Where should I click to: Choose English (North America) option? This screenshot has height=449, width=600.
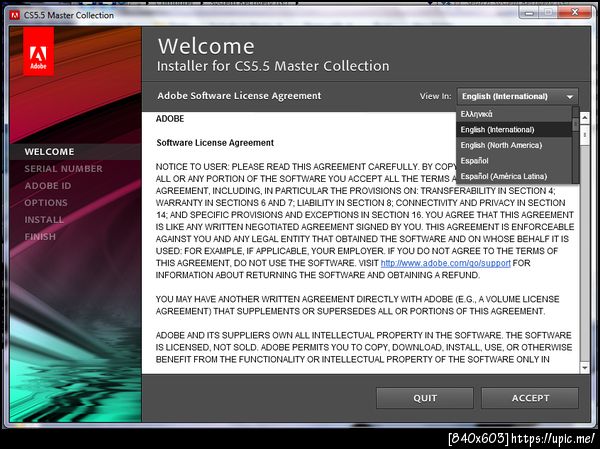pyautogui.click(x=514, y=145)
